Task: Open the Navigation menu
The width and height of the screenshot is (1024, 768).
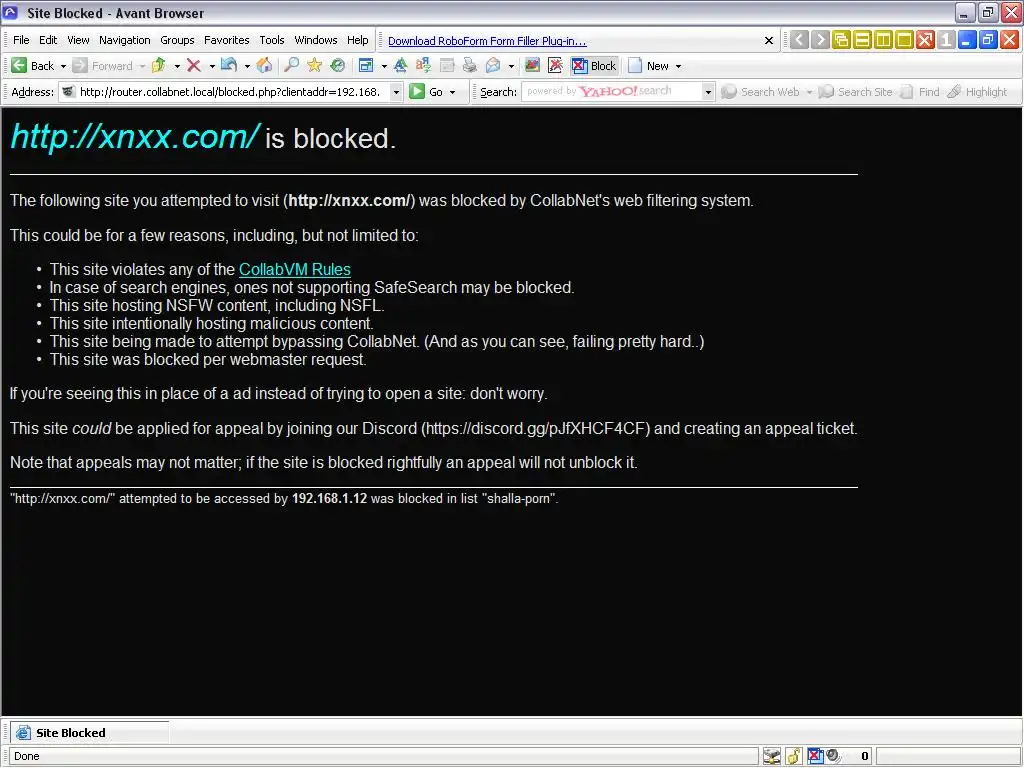Action: tap(125, 40)
